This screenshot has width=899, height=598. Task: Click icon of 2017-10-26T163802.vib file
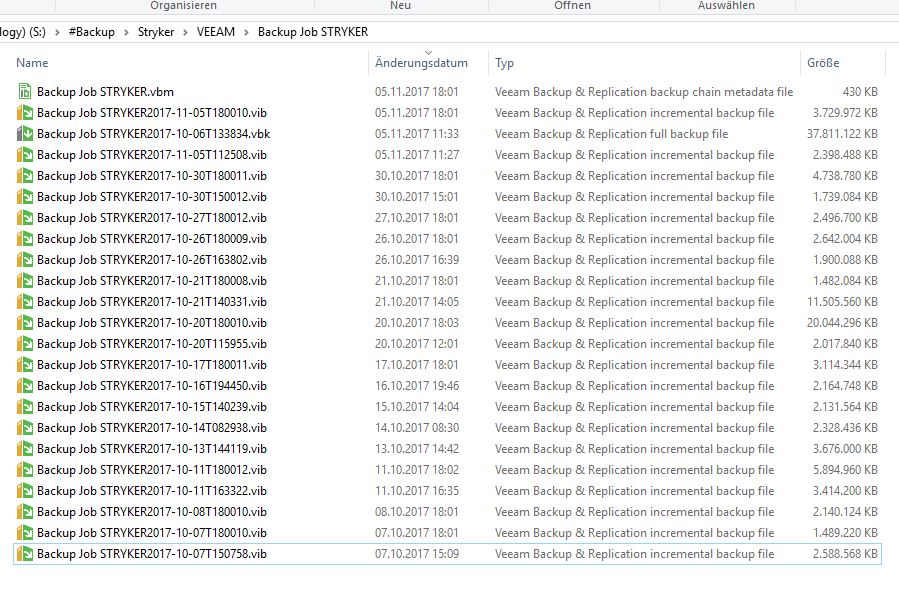tap(25, 260)
